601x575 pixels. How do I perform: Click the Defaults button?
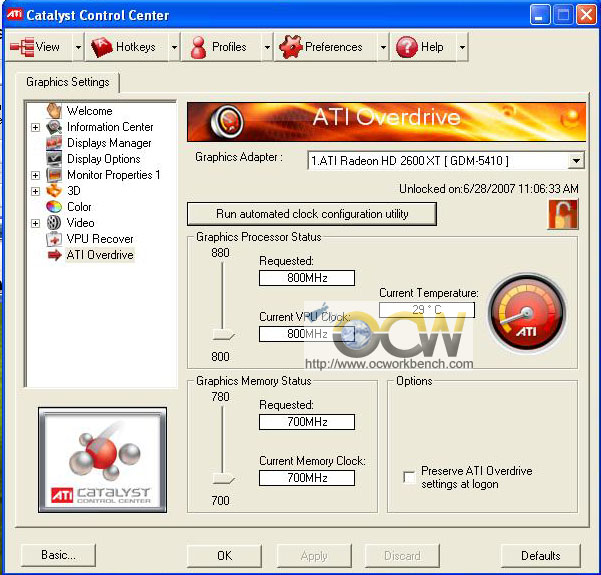(x=540, y=555)
